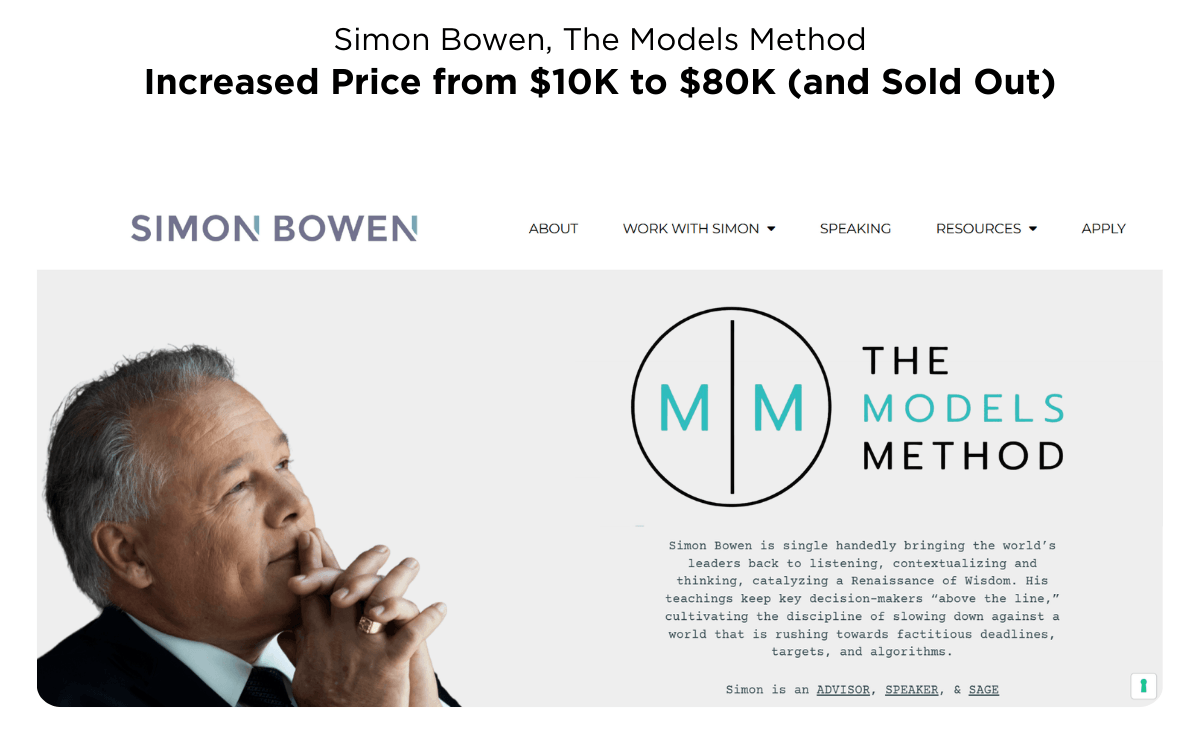This screenshot has width=1200, height=750.
Task: Click the gold ring on Simon's finger
Action: (369, 624)
